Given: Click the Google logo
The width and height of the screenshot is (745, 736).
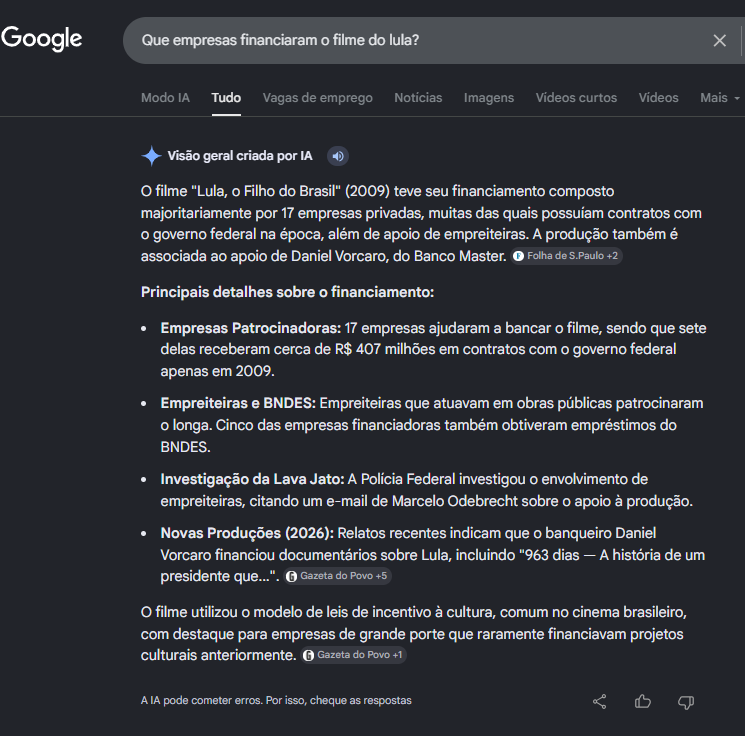Looking at the screenshot, I should point(42,38).
